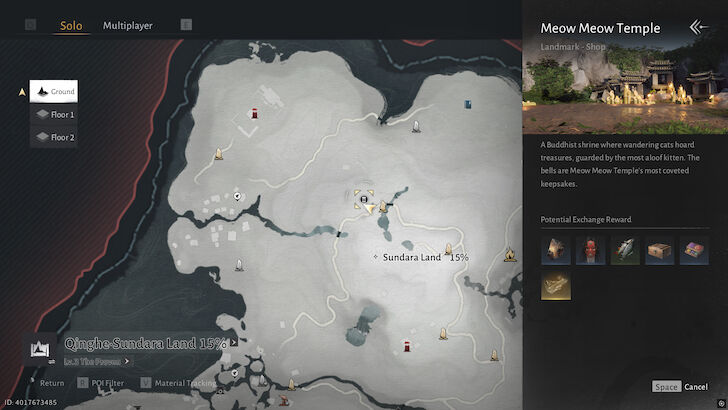The height and width of the screenshot is (410, 728).
Task: Switch to the Solo tab
Action: click(71, 26)
